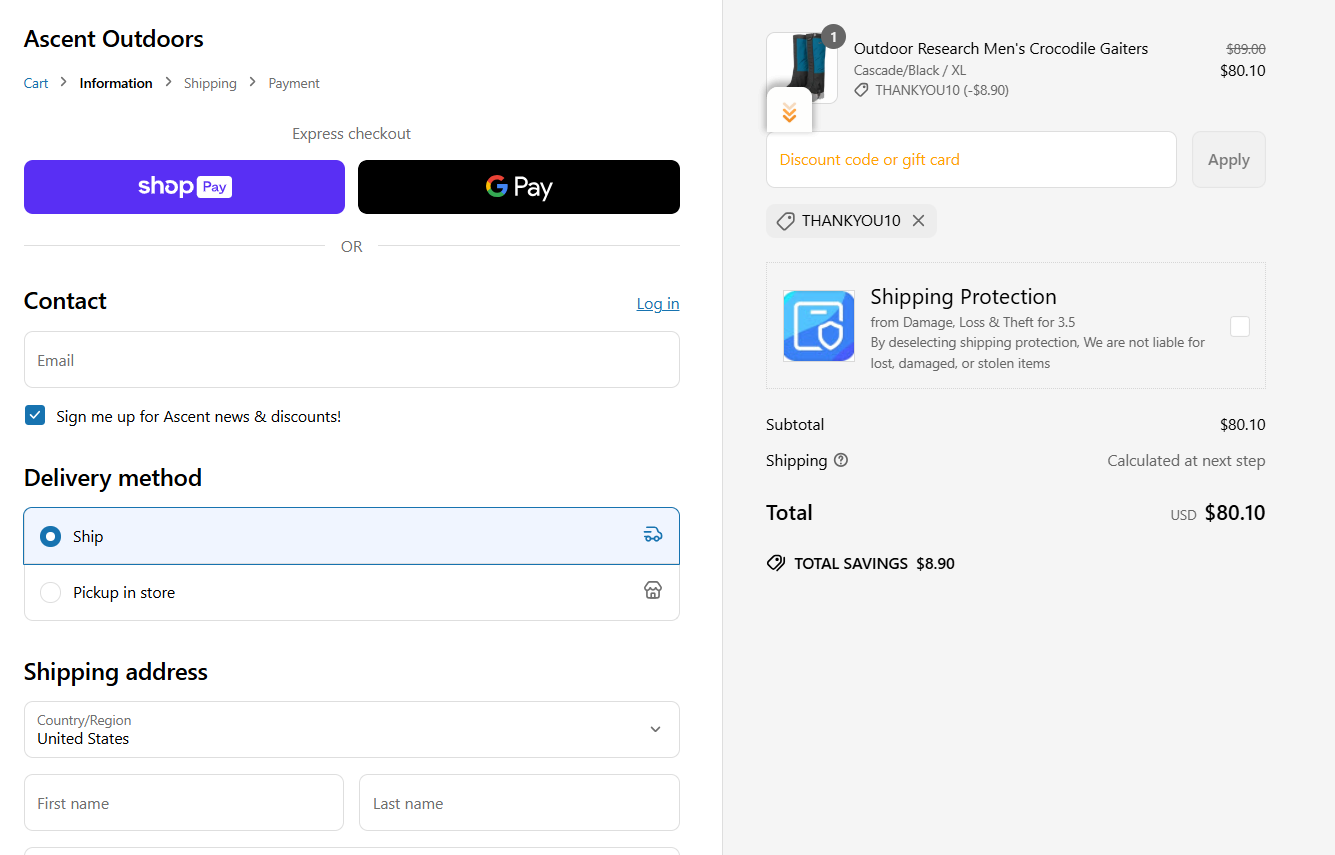Viewport: 1335px width, 855px height.
Task: Click the Cascade/Black / XL variant text
Action: (910, 70)
